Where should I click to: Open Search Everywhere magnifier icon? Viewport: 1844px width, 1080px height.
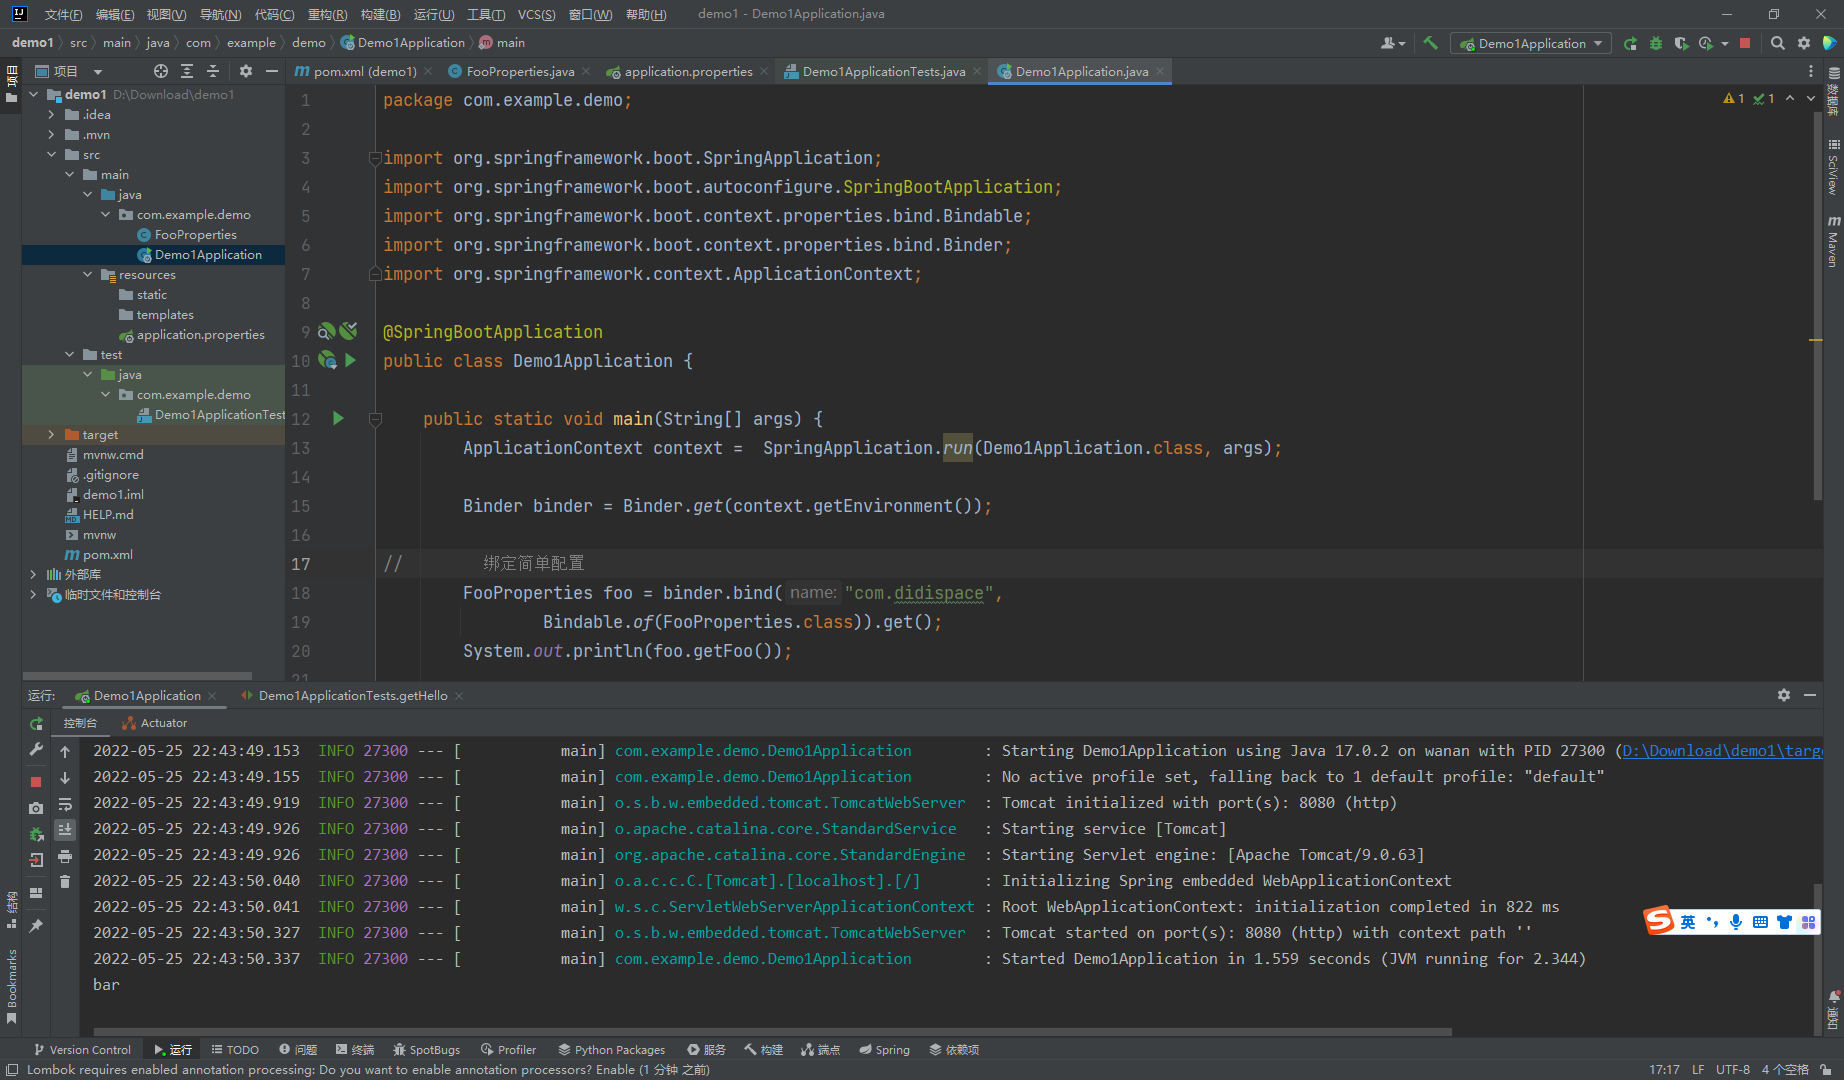1777,43
